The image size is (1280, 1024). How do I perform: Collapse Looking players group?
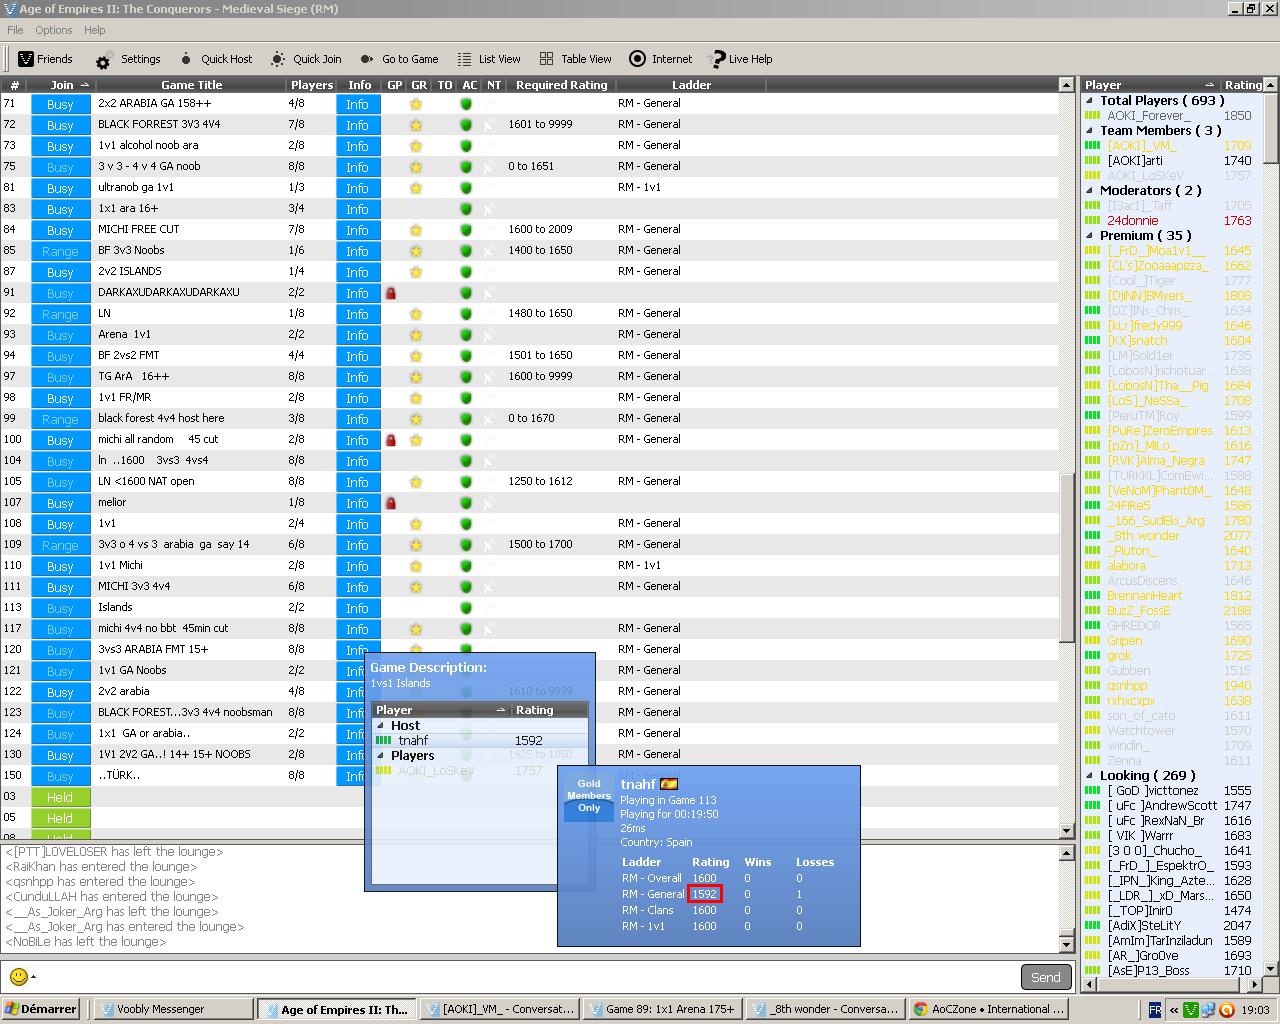(1091, 776)
